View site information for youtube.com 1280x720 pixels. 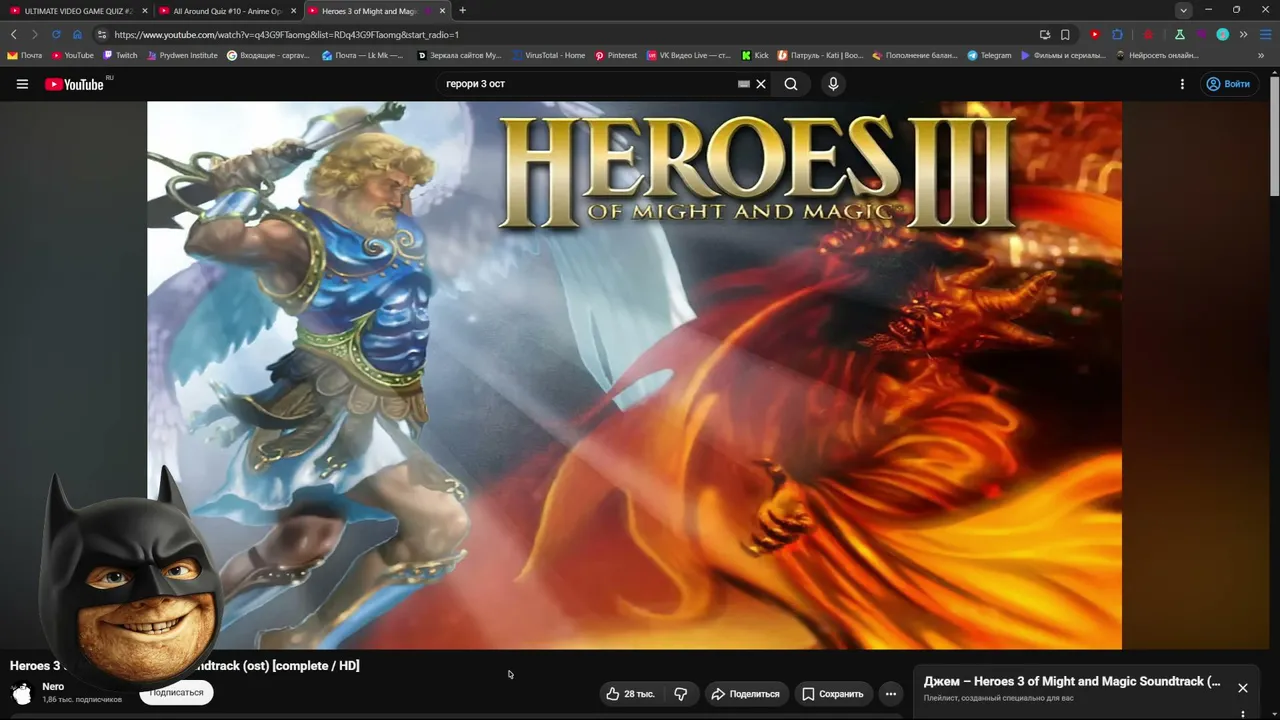[x=101, y=34]
